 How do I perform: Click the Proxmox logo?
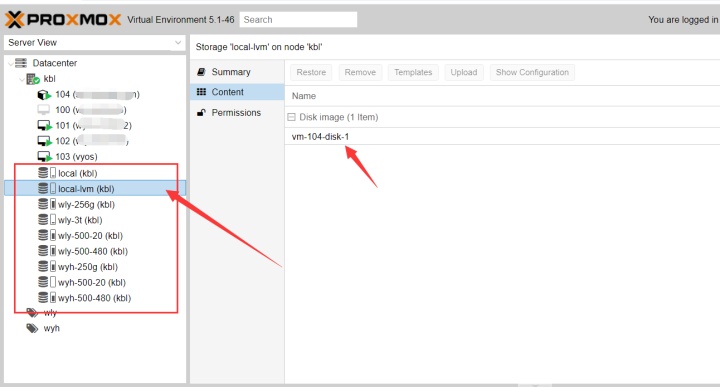click(63, 20)
